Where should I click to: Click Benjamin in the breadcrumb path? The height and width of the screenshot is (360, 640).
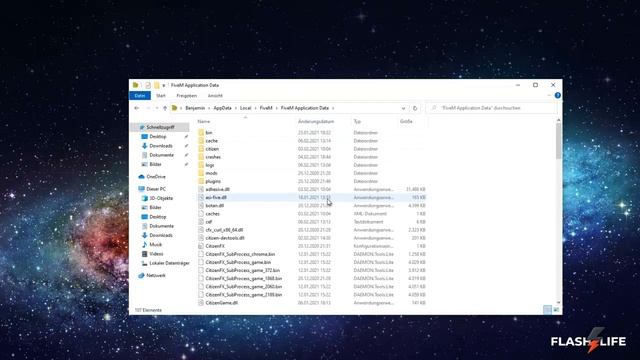195,108
